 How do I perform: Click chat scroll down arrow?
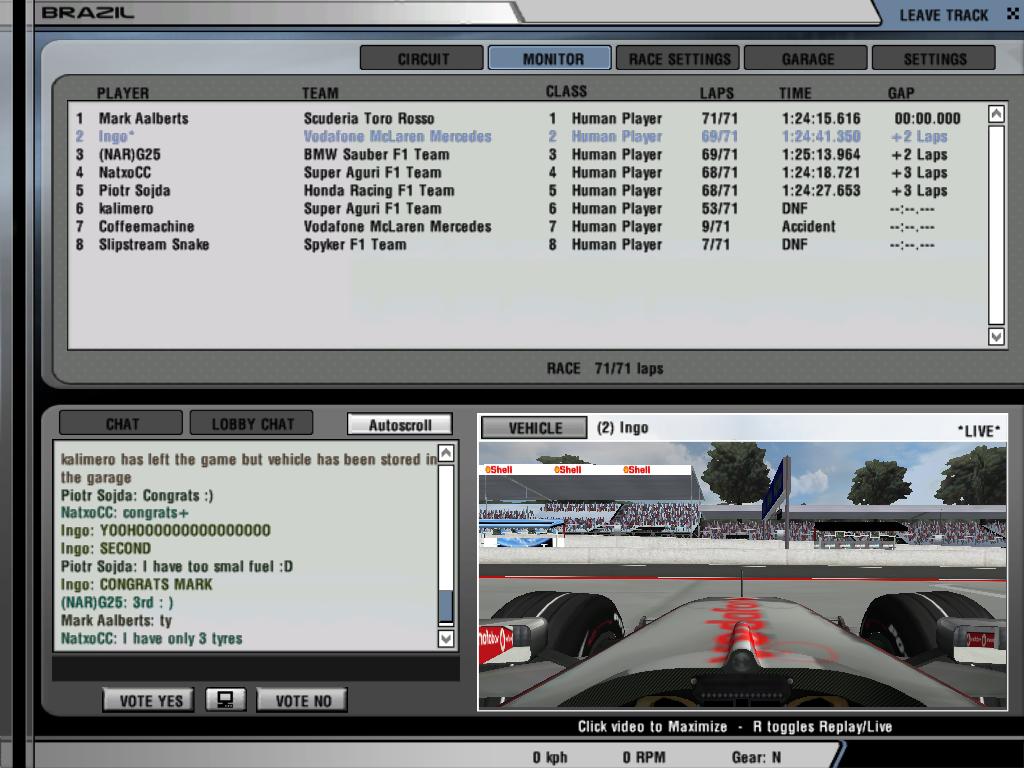click(446, 638)
